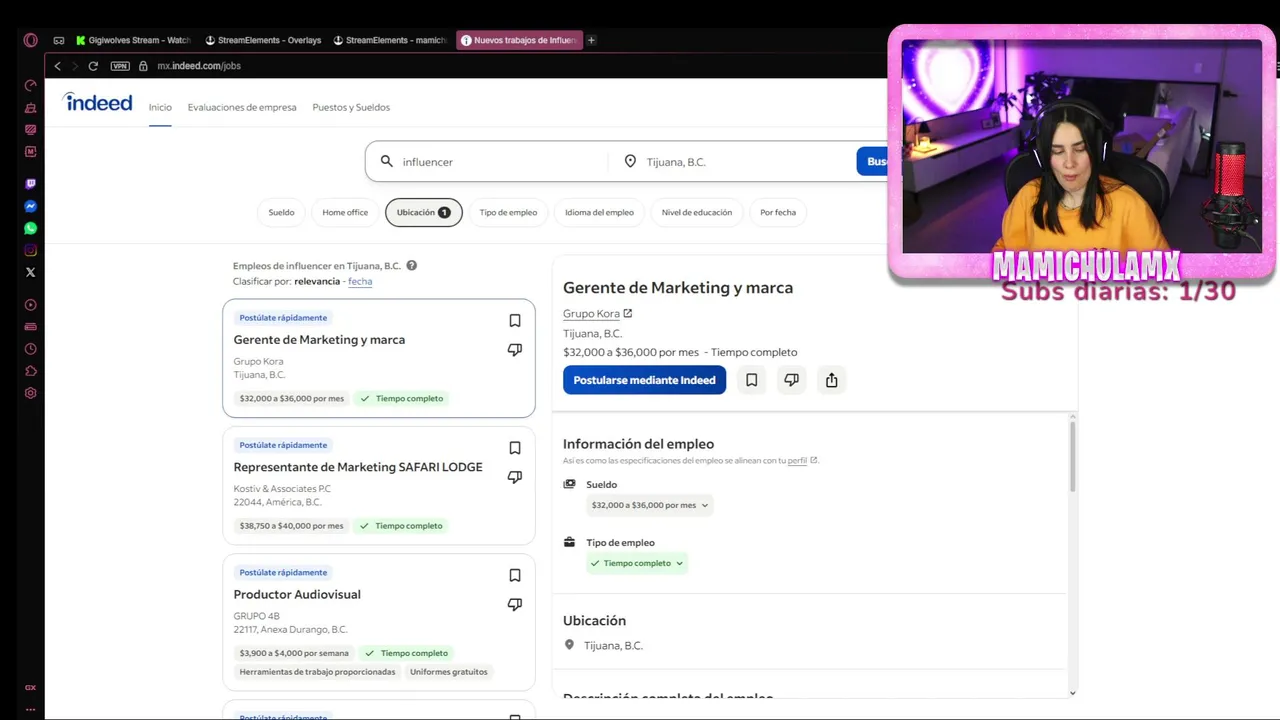The height and width of the screenshot is (720, 1280).
Task: Bookmark the Productor Audiovisual job
Action: click(x=515, y=575)
